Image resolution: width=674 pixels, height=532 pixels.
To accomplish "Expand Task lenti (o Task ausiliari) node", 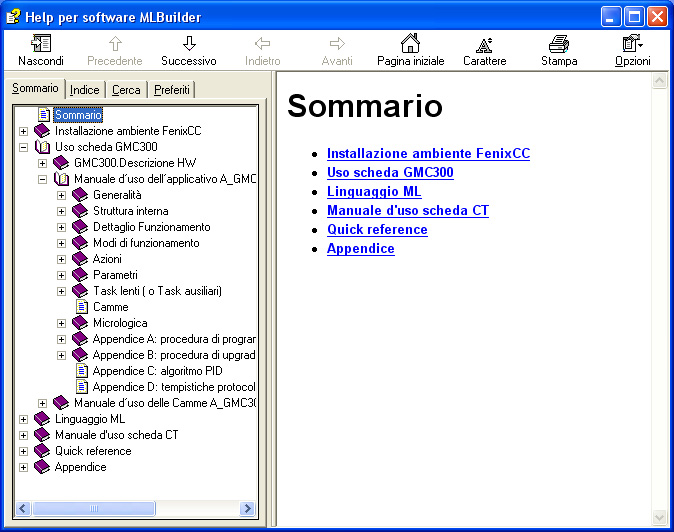I will 61,291.
